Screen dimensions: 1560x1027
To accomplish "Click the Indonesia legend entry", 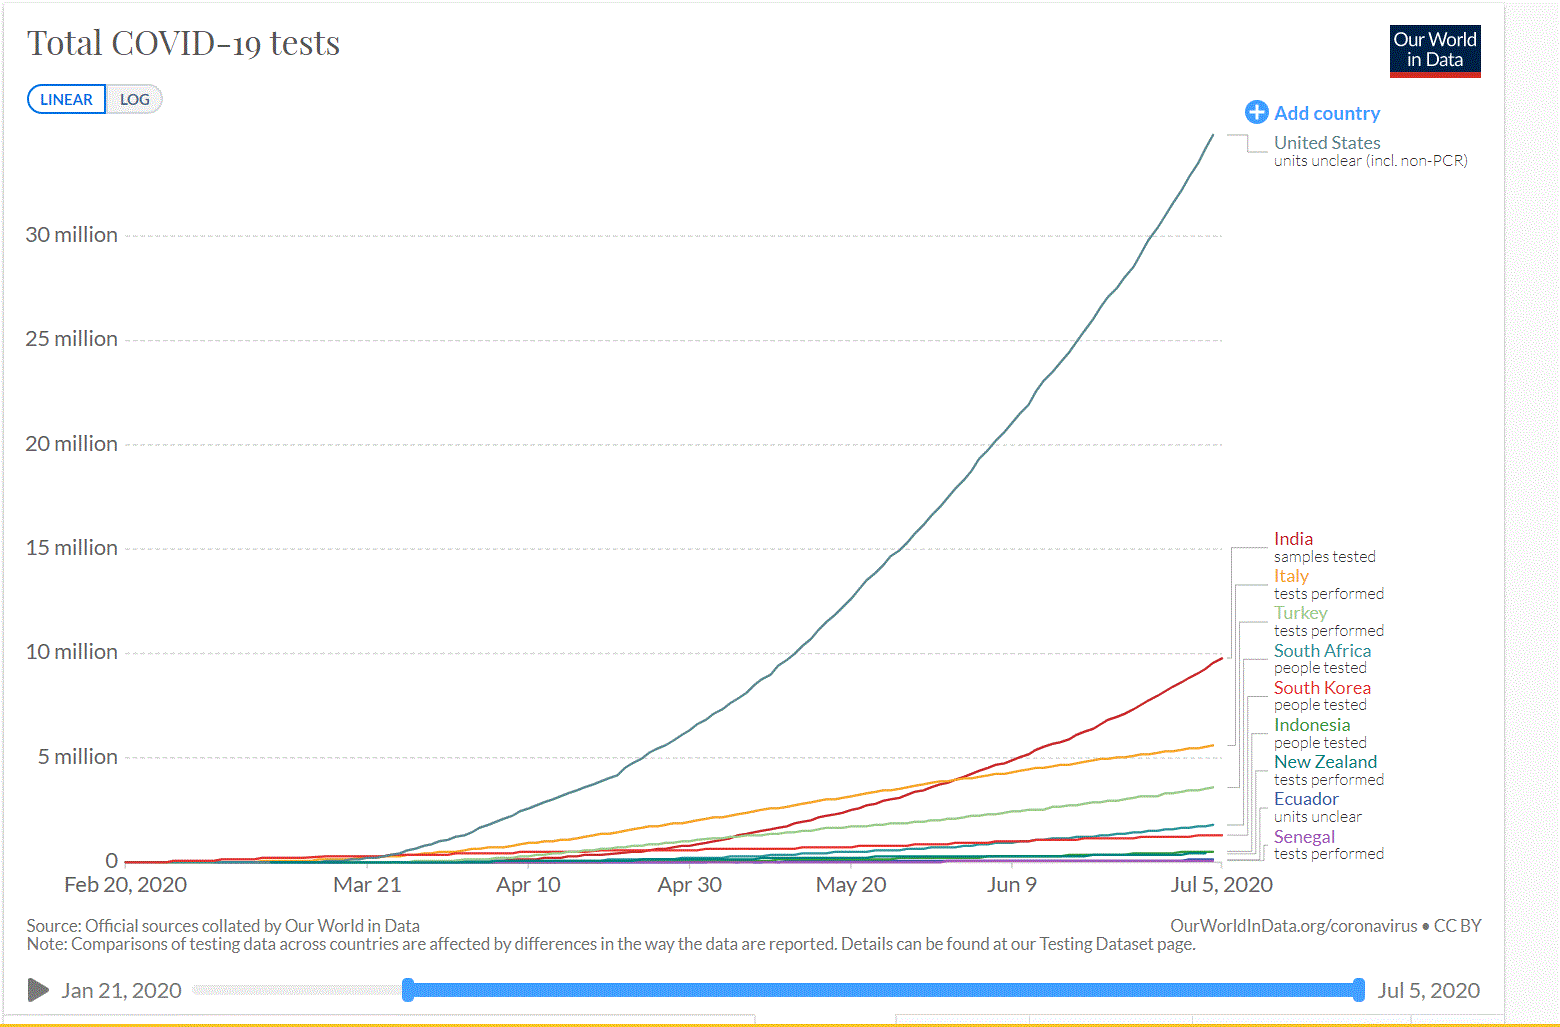I will 1311,725.
